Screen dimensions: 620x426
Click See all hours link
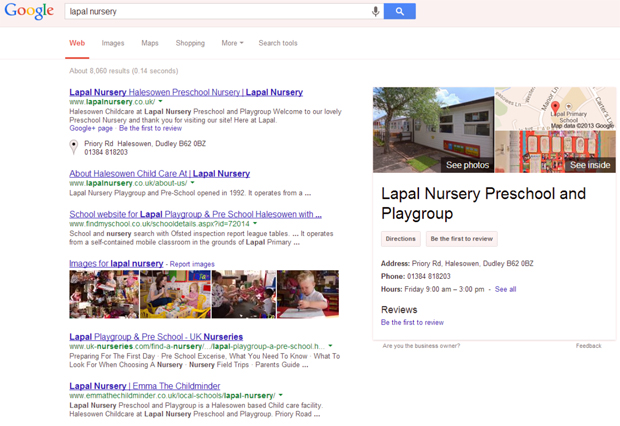(x=505, y=289)
